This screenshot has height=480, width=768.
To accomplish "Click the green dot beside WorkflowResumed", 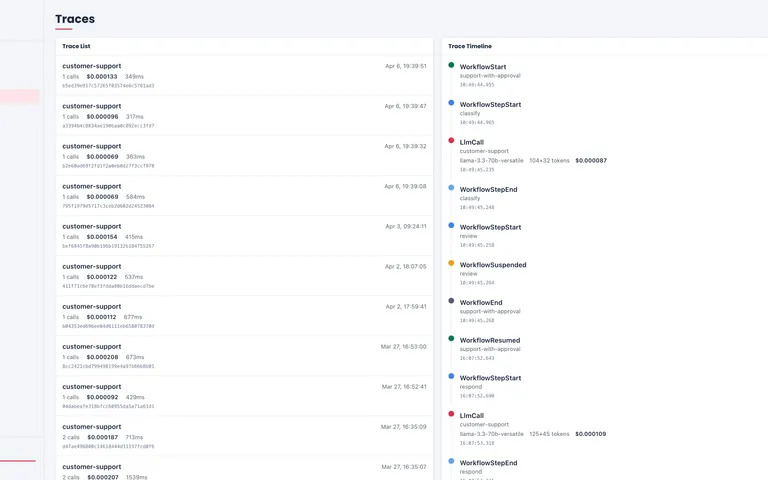I will (x=451, y=338).
